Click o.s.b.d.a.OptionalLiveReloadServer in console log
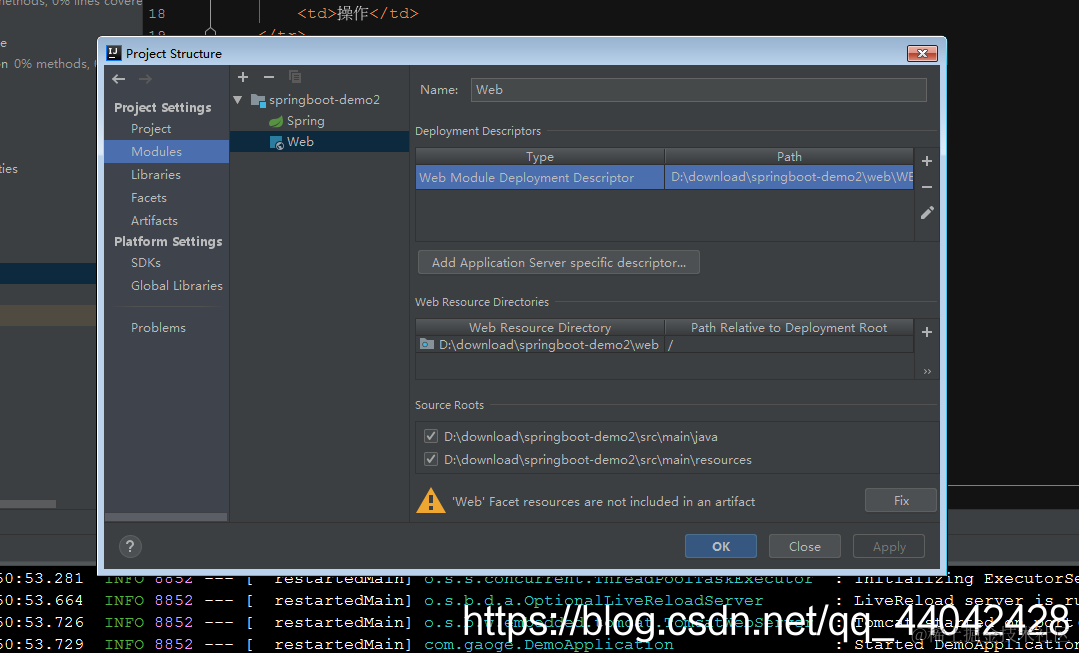The height and width of the screenshot is (653, 1079). point(593,601)
